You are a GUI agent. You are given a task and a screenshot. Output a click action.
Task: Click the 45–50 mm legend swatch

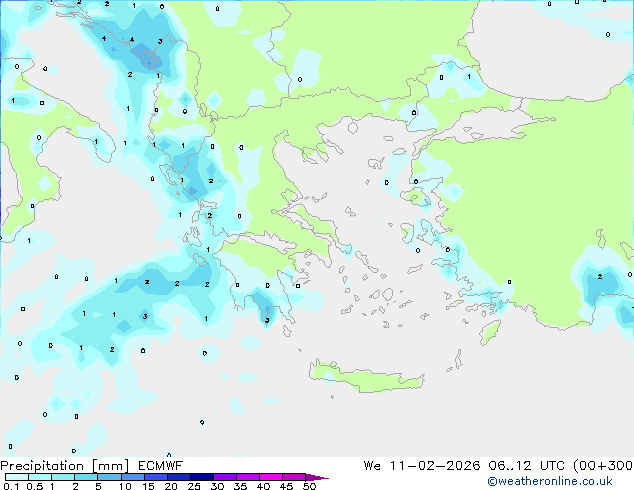pyautogui.click(x=294, y=477)
